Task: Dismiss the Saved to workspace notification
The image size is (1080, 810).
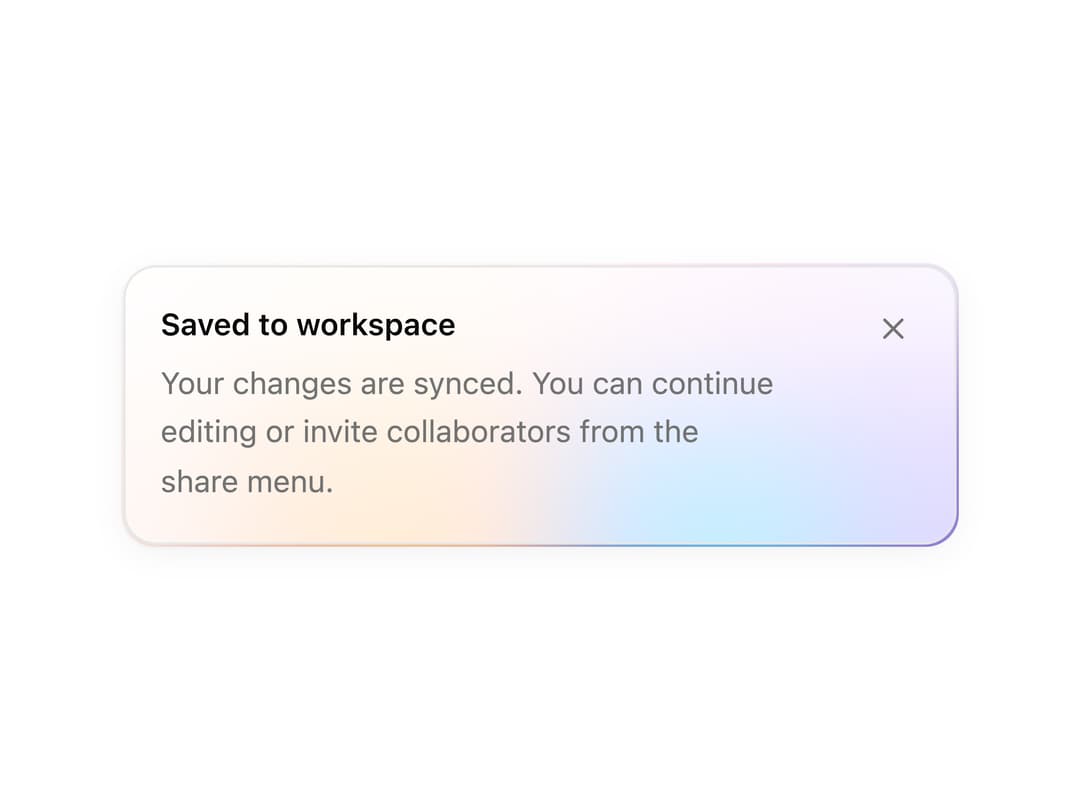Action: pyautogui.click(x=893, y=329)
